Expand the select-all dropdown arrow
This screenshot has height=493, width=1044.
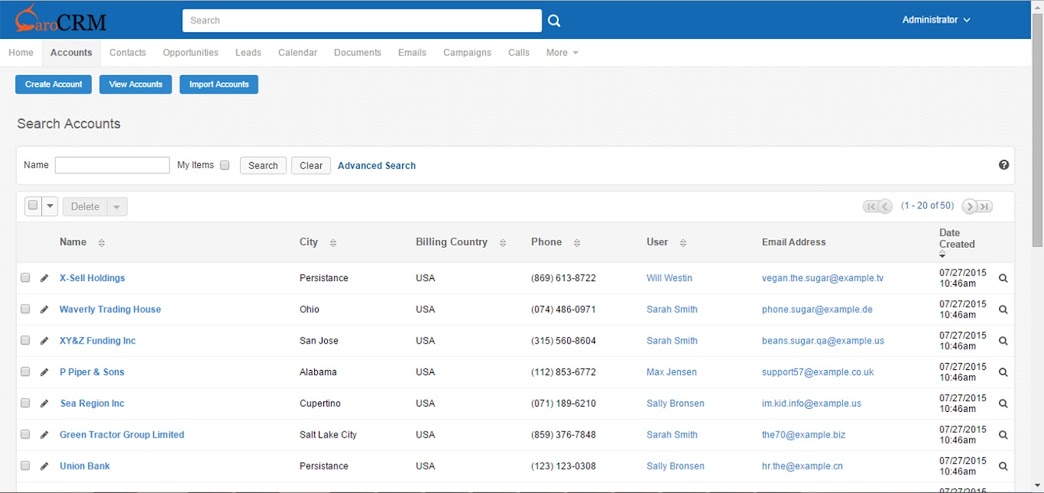[50, 207]
